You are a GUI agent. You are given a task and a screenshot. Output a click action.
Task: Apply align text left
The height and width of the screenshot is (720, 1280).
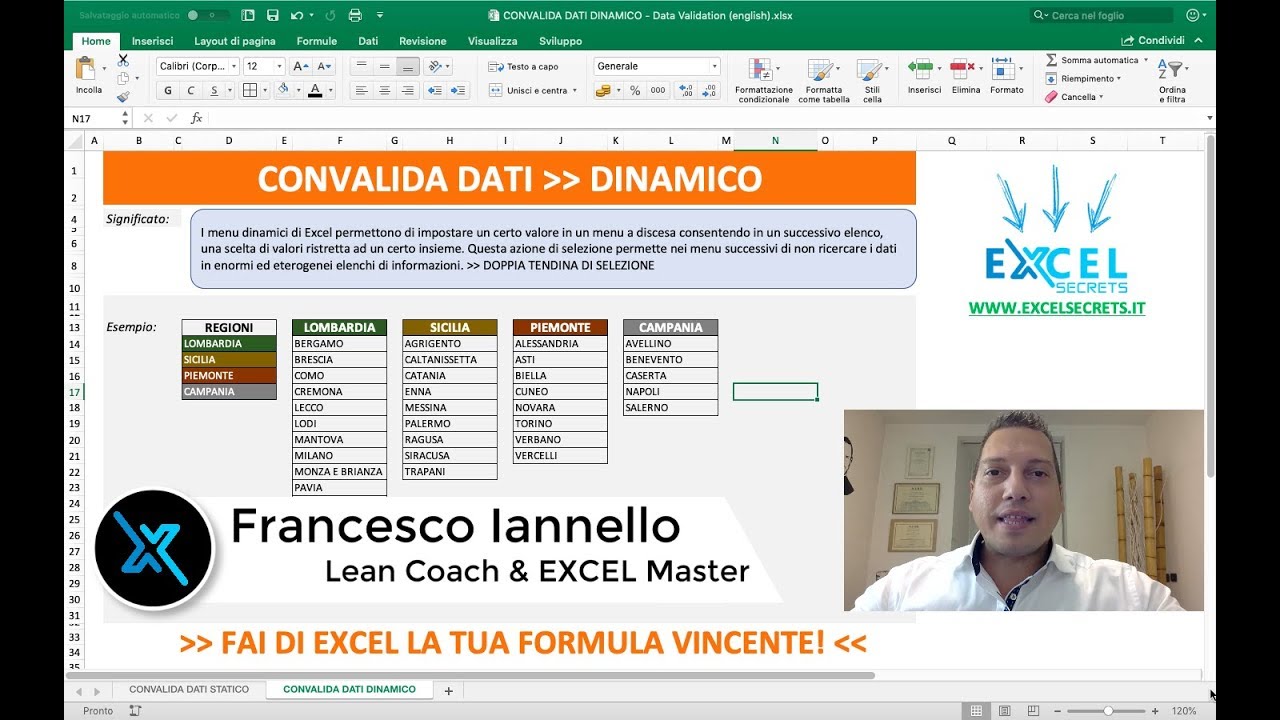(361, 90)
